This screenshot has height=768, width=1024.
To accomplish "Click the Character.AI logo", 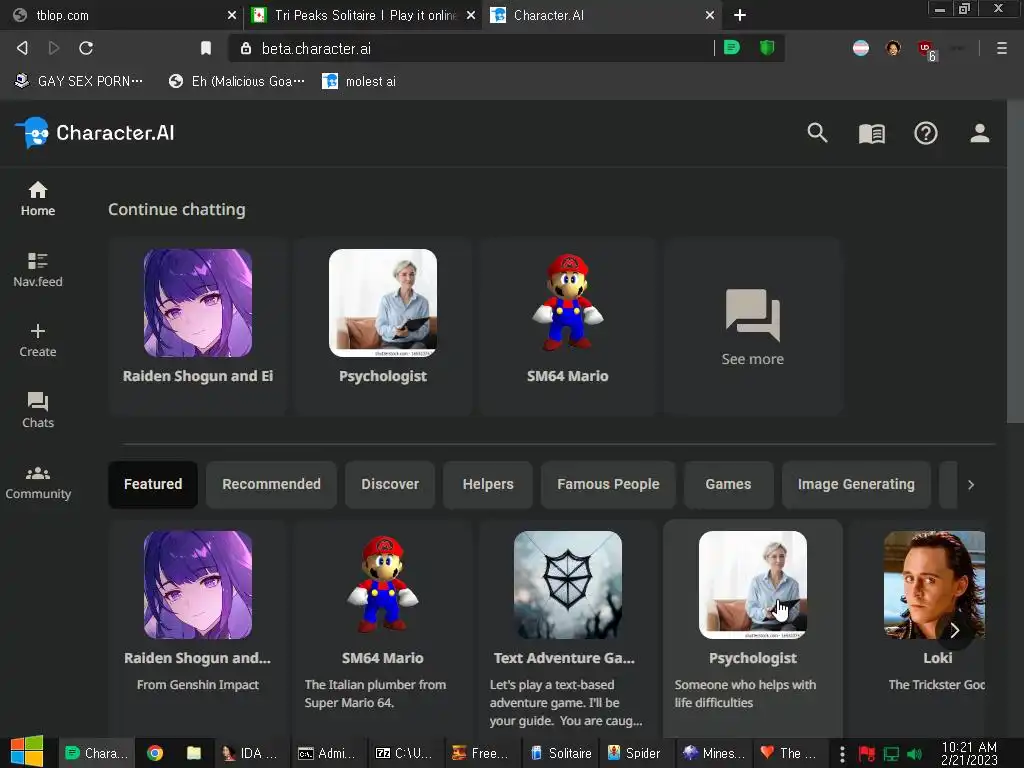I will pos(95,133).
